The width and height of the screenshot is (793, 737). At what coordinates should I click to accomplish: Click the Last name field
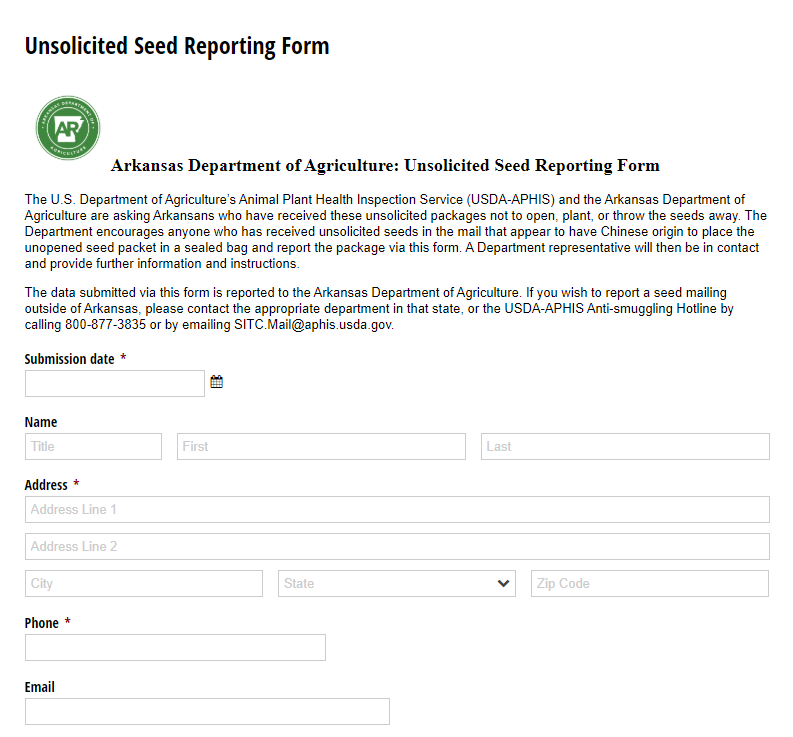[625, 446]
